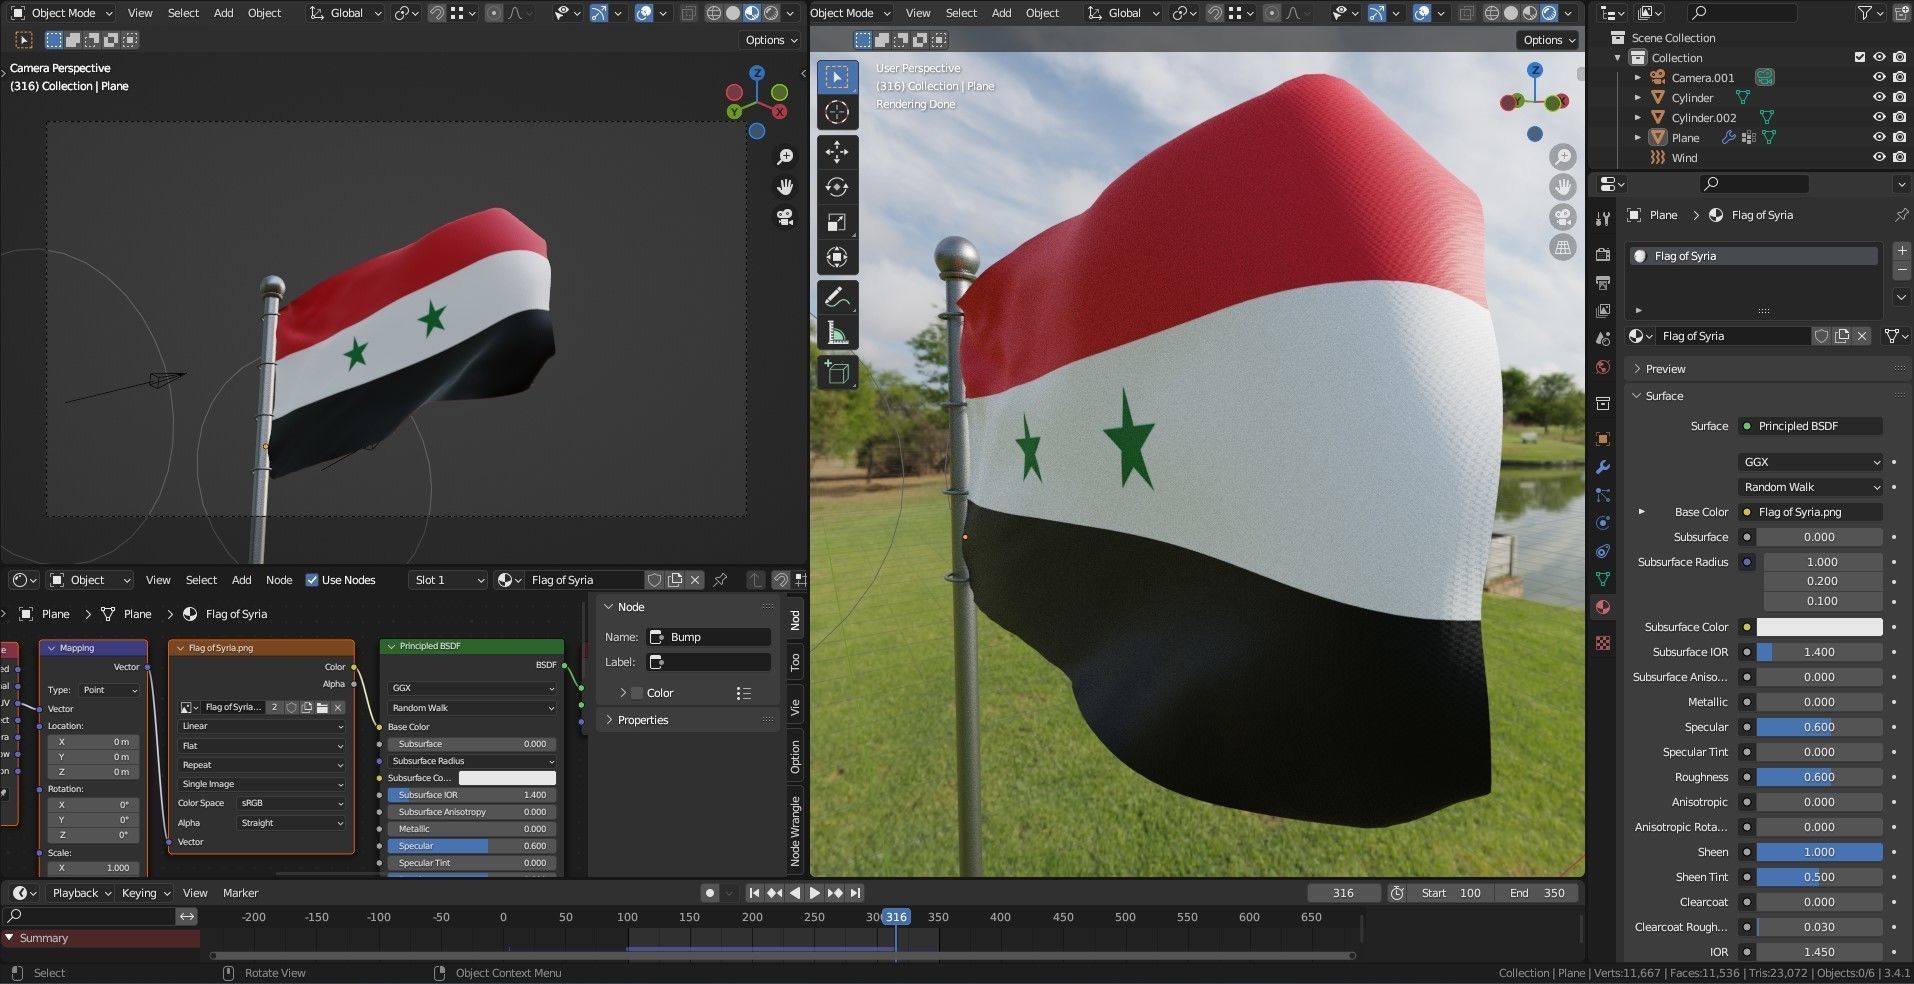Click the Subsurface Color swatch in properties
The image size is (1914, 984).
point(1820,627)
